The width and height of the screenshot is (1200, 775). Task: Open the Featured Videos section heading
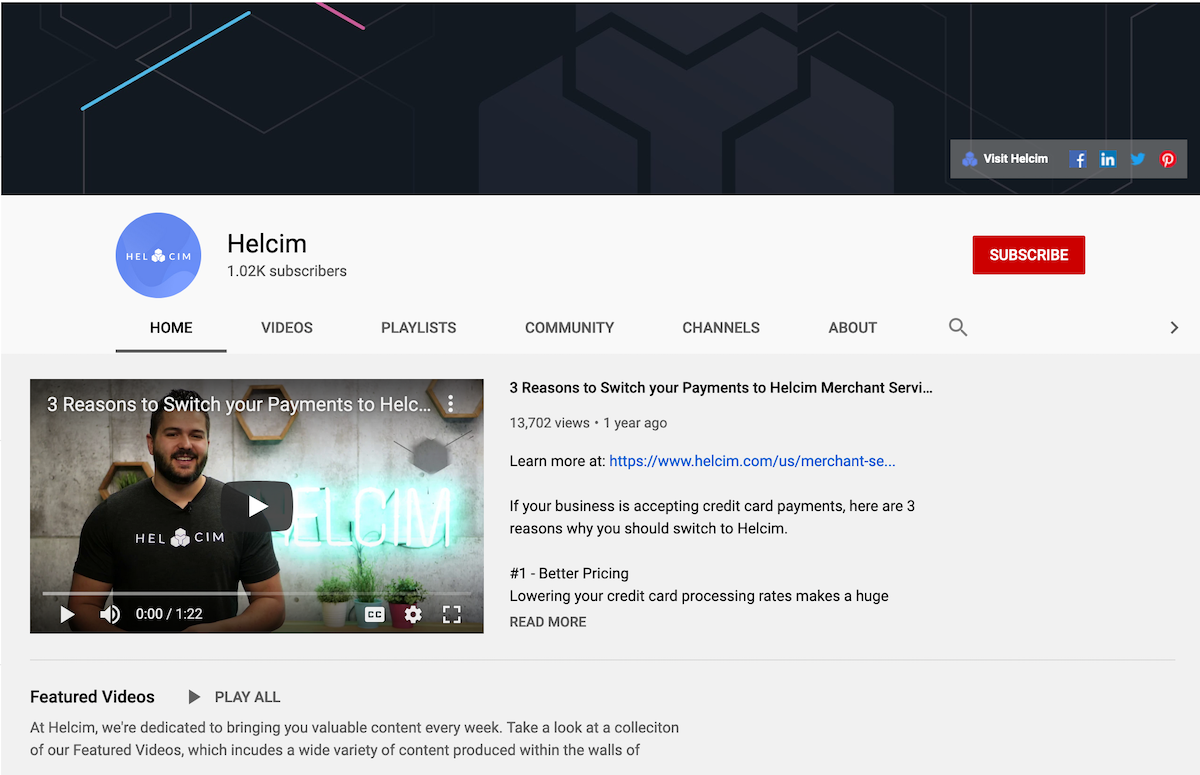pos(92,697)
